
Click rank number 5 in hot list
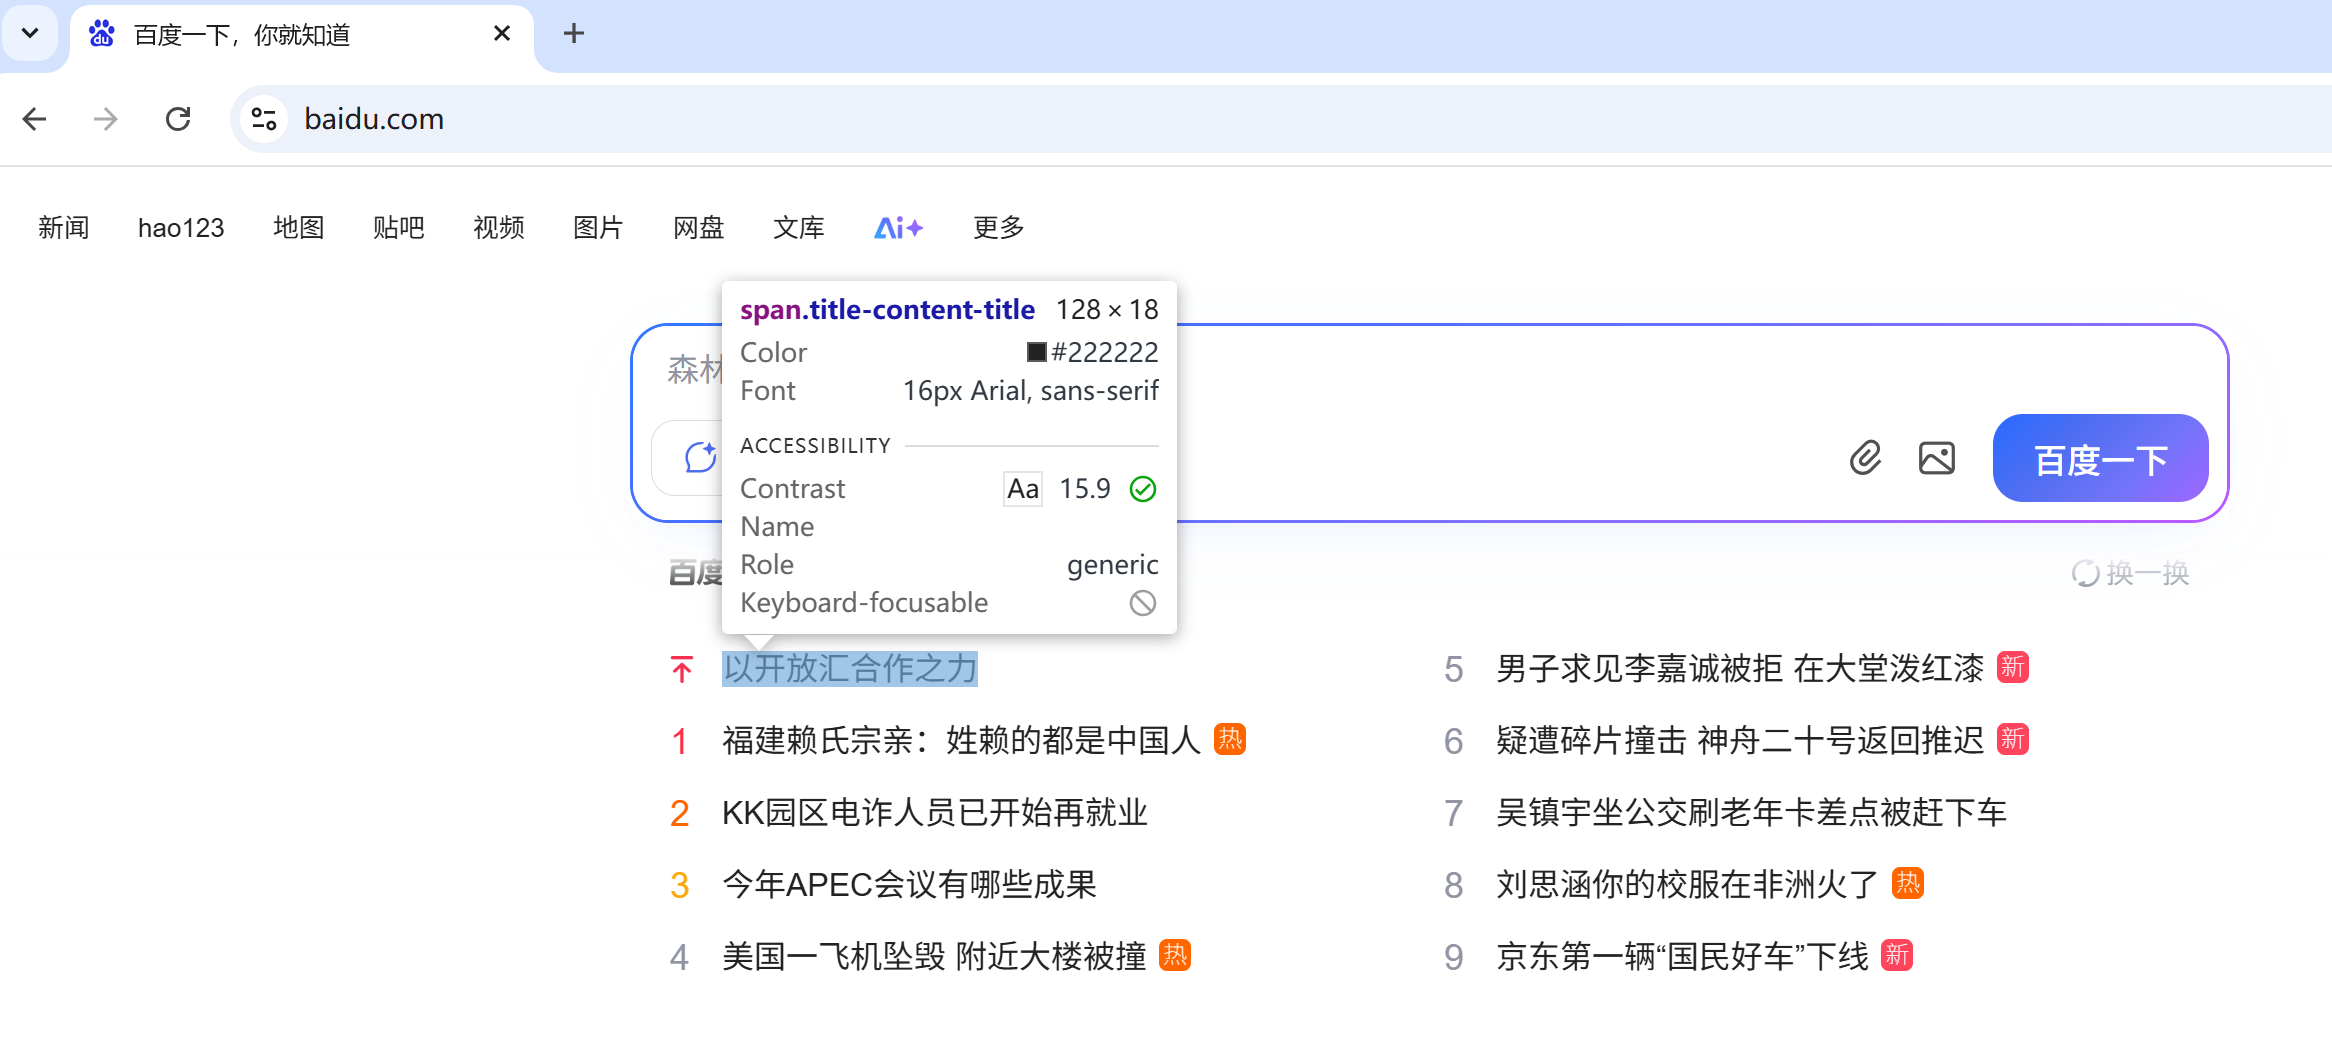pyautogui.click(x=1454, y=670)
